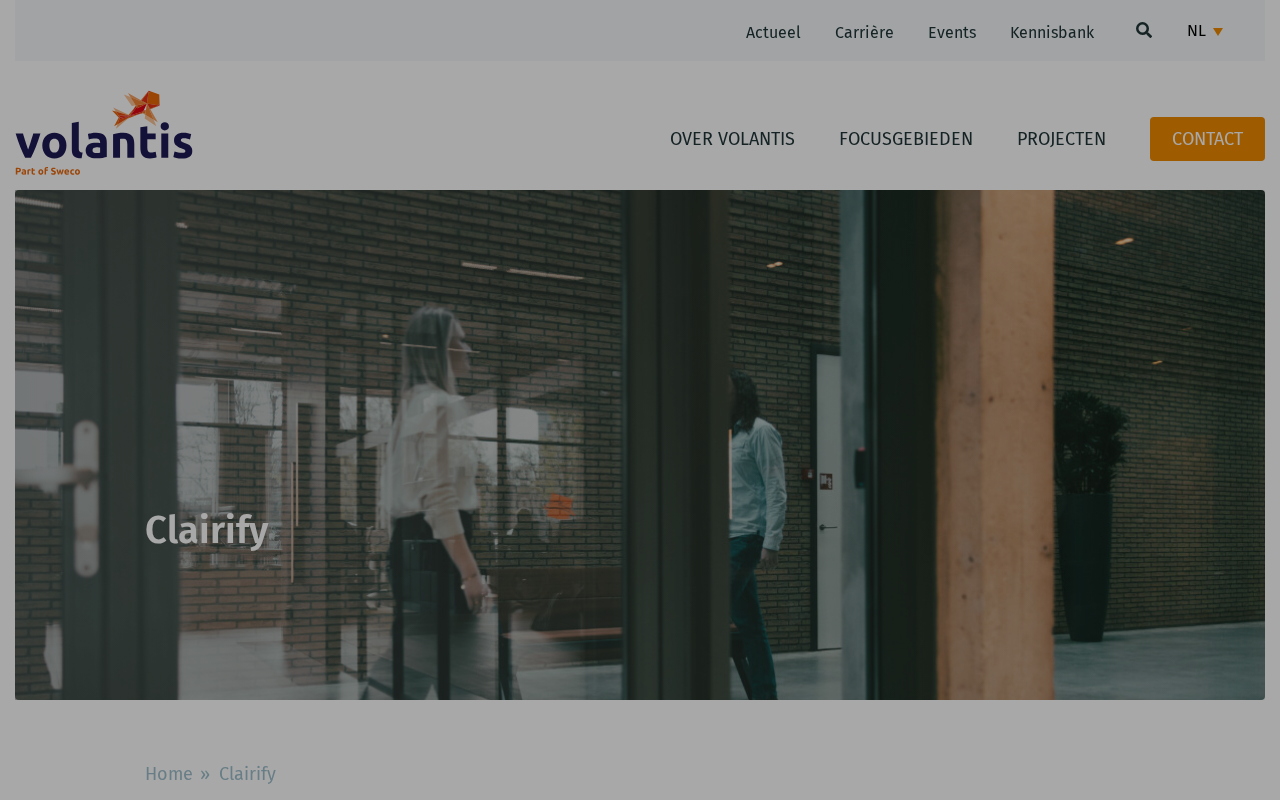Click the orange arrow beside NL
The width and height of the screenshot is (1280, 800).
point(1218,32)
